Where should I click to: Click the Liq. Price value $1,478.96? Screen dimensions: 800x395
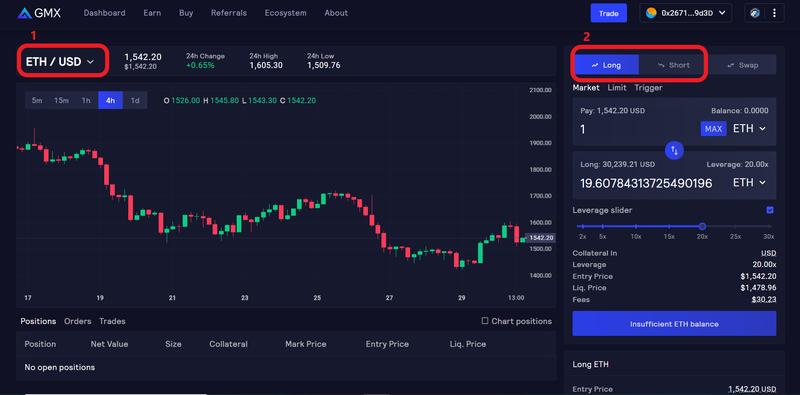point(758,288)
